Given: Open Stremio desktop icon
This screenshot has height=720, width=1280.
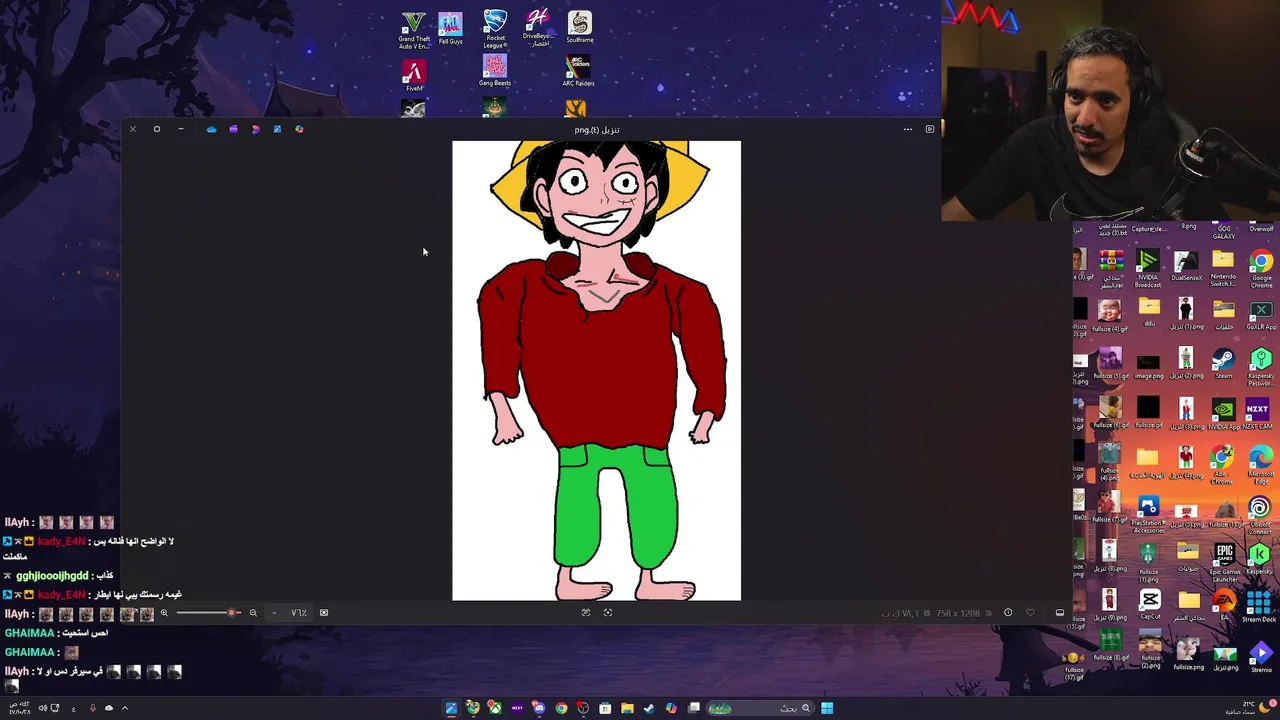Looking at the screenshot, I should point(1261,656).
